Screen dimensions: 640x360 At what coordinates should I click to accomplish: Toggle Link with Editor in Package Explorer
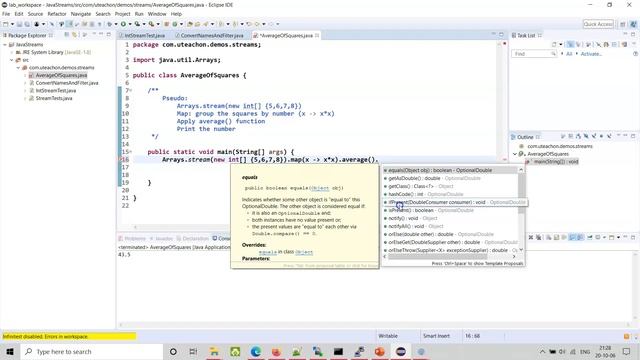[x=75, y=35]
